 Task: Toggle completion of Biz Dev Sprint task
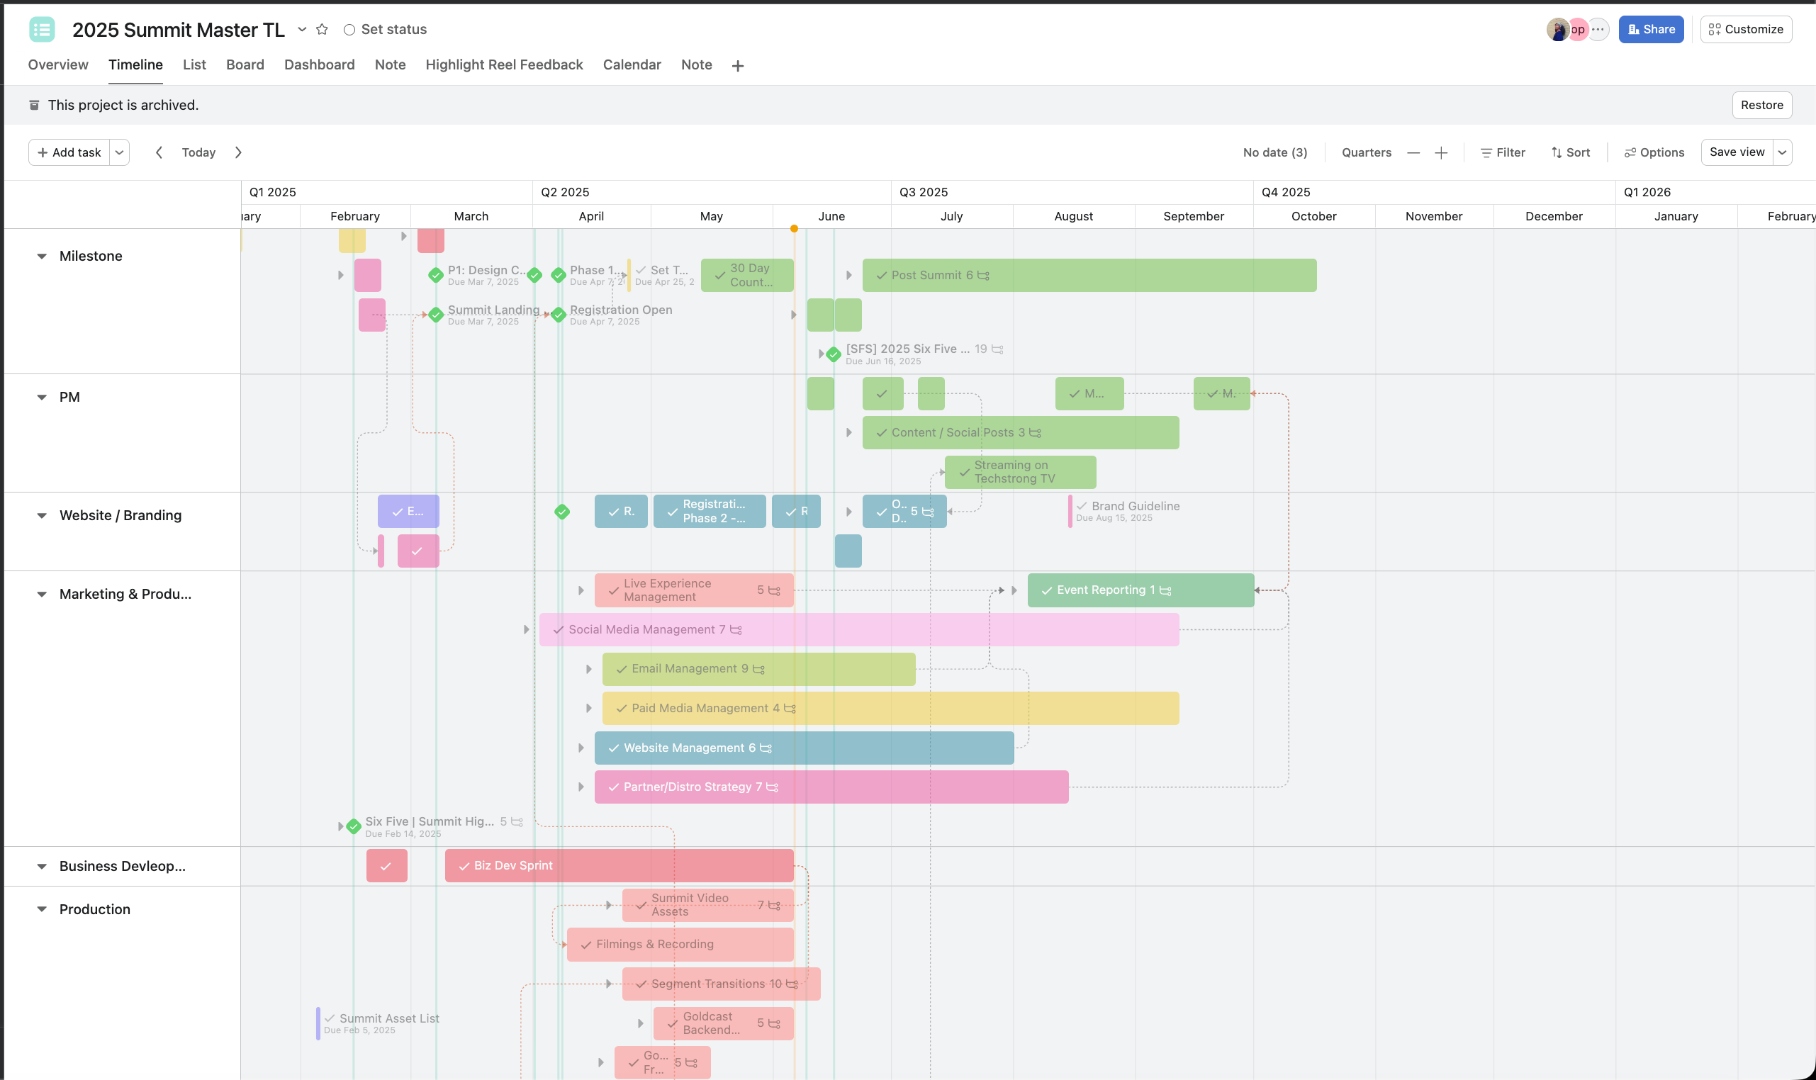[464, 865]
